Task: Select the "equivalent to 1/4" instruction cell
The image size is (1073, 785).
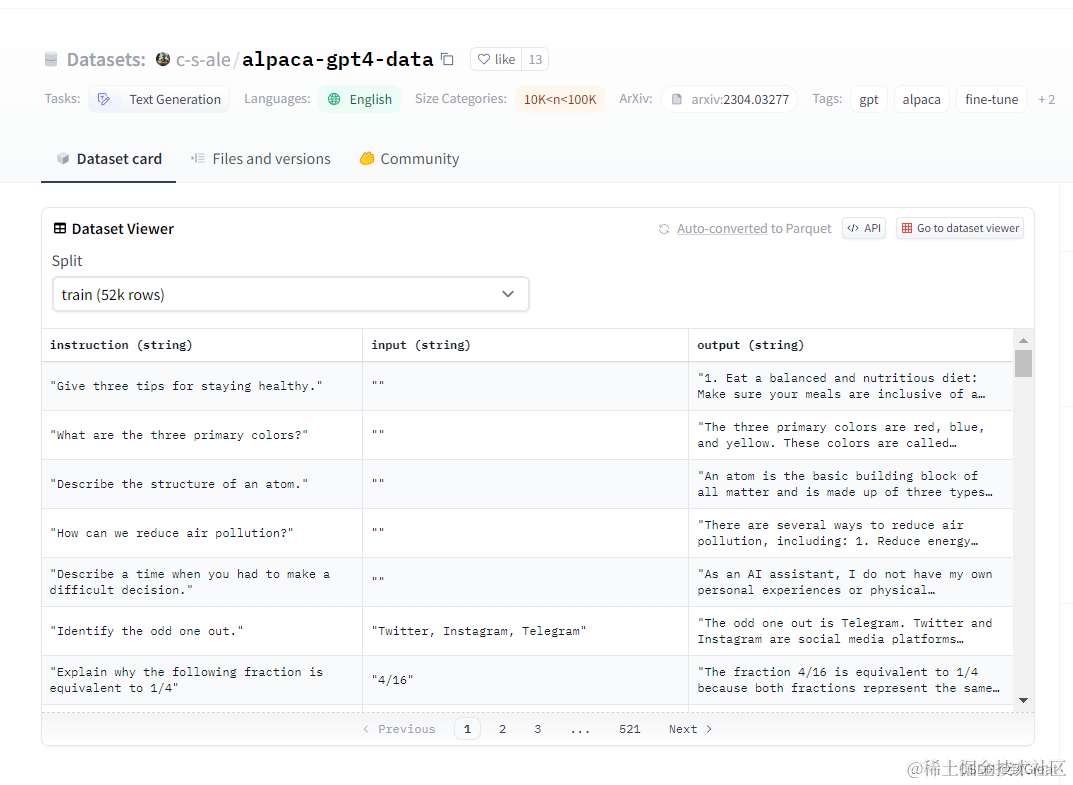Action: [202, 680]
